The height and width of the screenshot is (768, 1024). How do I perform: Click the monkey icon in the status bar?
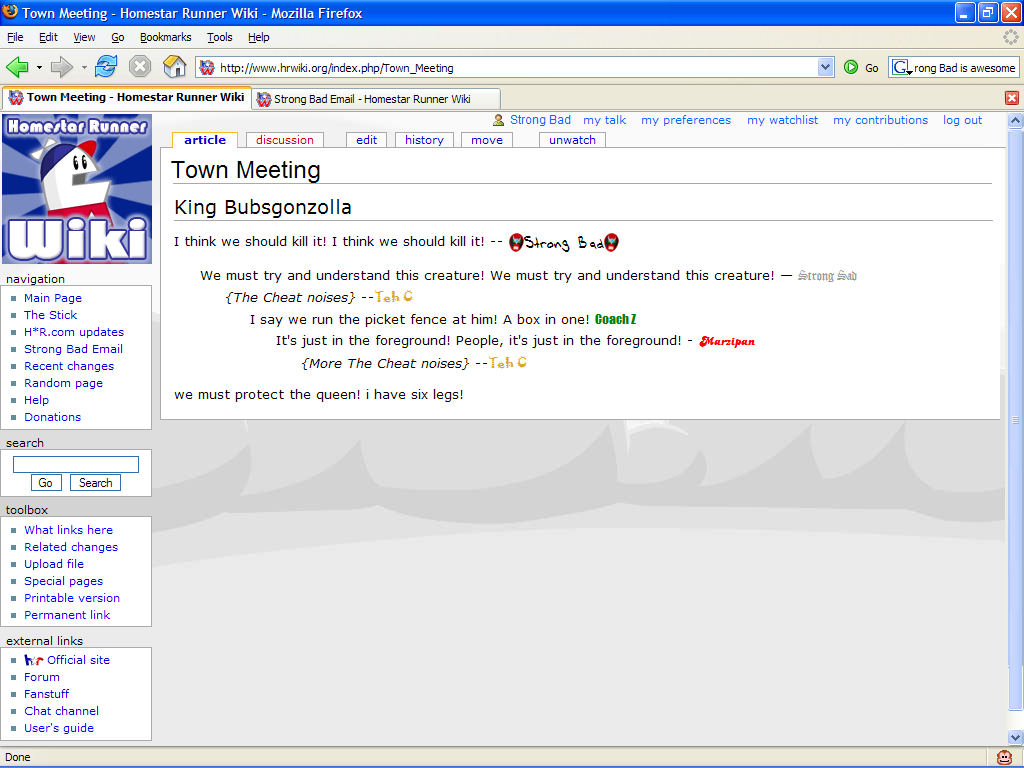(x=1004, y=758)
